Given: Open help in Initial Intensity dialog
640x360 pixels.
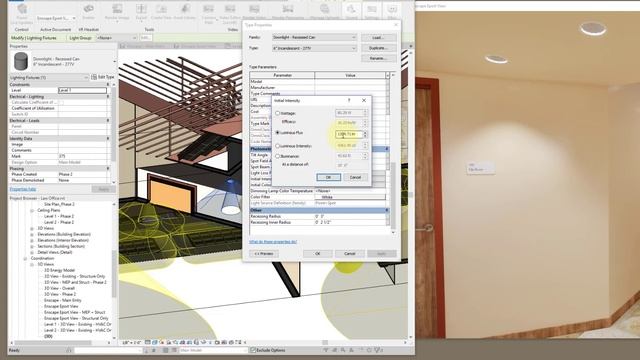Looking at the screenshot, I should pyautogui.click(x=349, y=100).
